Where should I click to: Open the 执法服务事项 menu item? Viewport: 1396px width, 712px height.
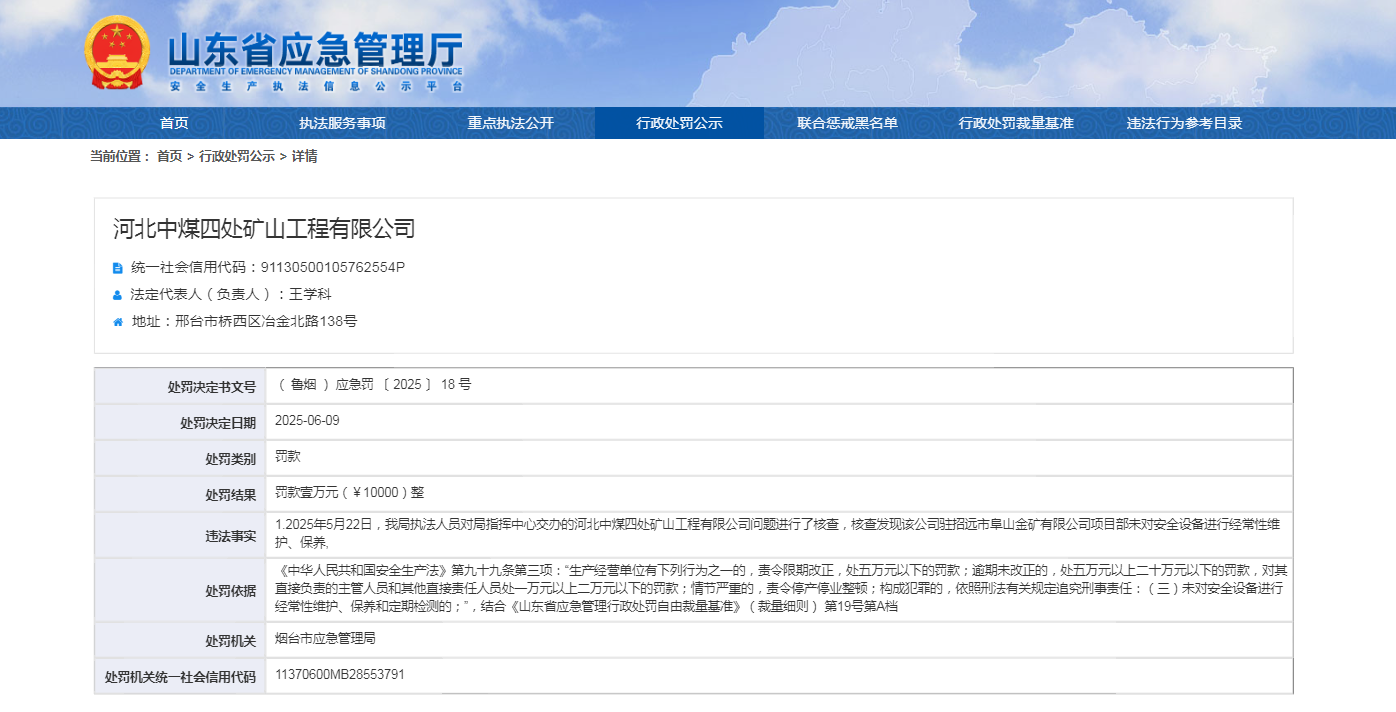click(x=342, y=123)
